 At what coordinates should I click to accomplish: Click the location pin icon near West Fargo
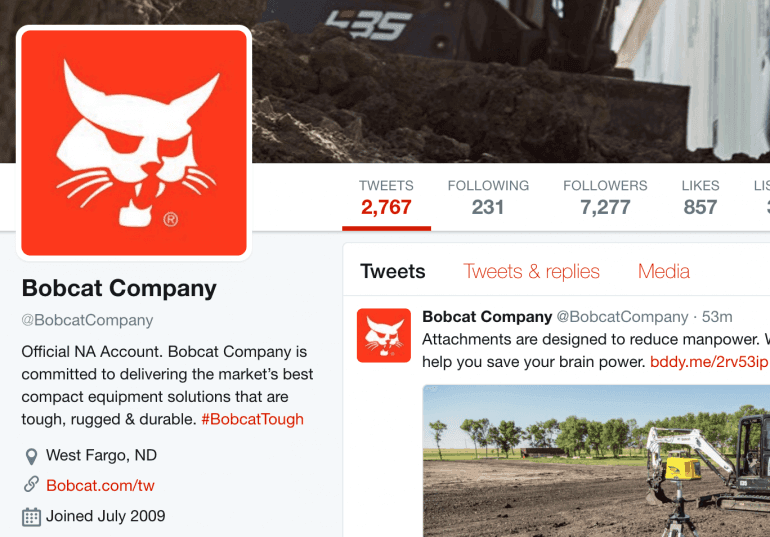tap(31, 456)
